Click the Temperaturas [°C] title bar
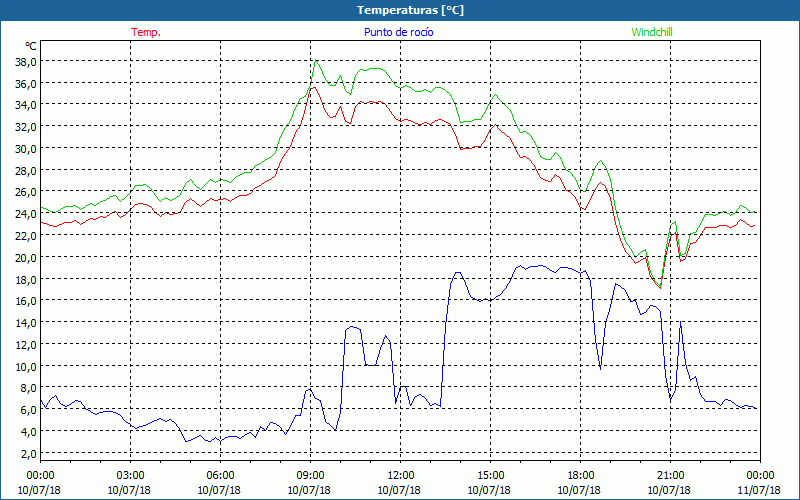This screenshot has width=800, height=500. pyautogui.click(x=400, y=10)
